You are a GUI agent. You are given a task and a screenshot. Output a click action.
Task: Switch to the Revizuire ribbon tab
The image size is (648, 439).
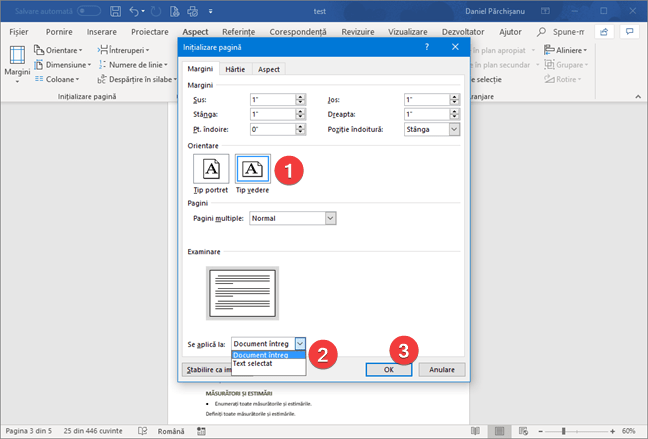coord(358,32)
